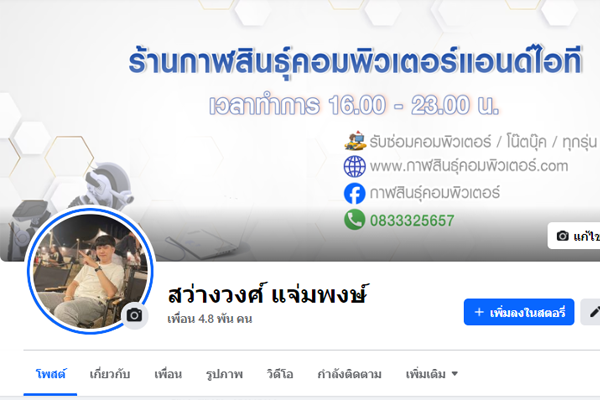Open the เกี่ยวกับ tab
Image resolution: width=600 pixels, height=400 pixels.
pyautogui.click(x=110, y=374)
